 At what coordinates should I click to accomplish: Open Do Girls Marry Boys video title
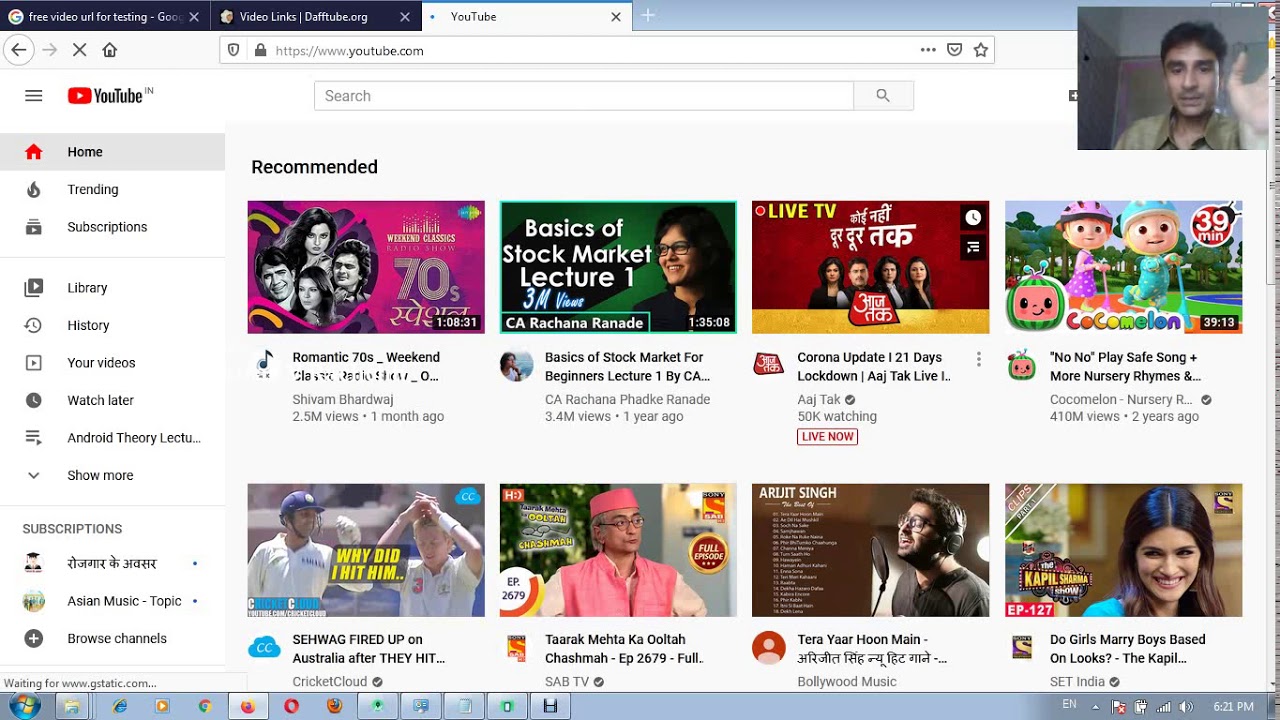click(x=1128, y=649)
